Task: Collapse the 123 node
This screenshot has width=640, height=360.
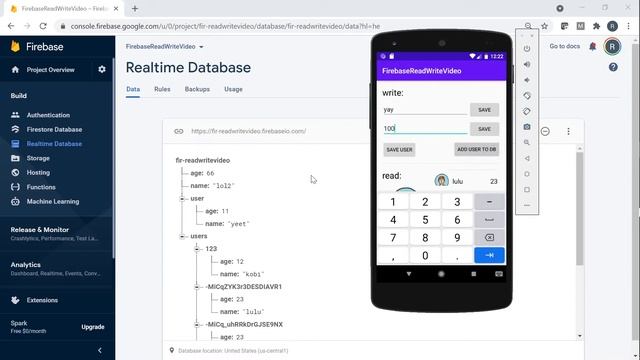Action: pos(197,249)
